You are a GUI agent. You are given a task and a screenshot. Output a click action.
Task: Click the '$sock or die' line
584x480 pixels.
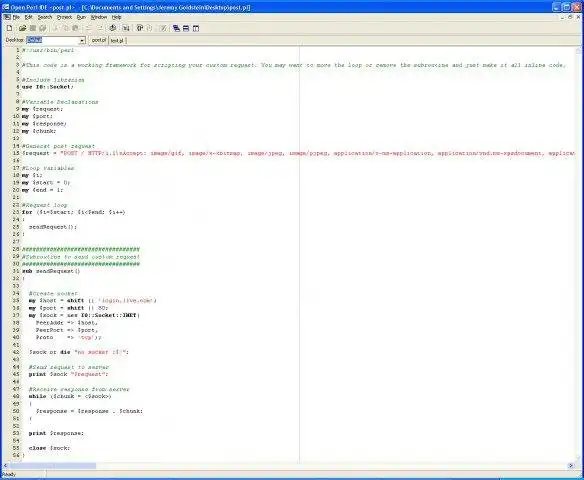(x=79, y=352)
